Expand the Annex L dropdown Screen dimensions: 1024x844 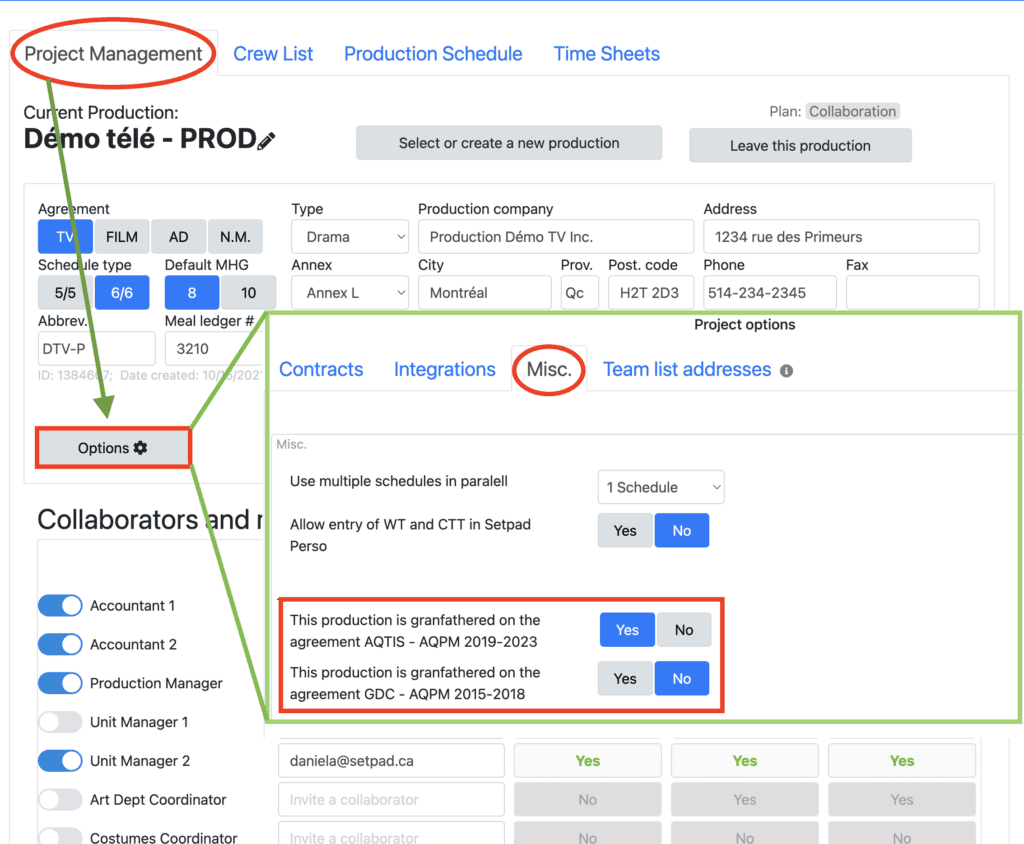(350, 293)
